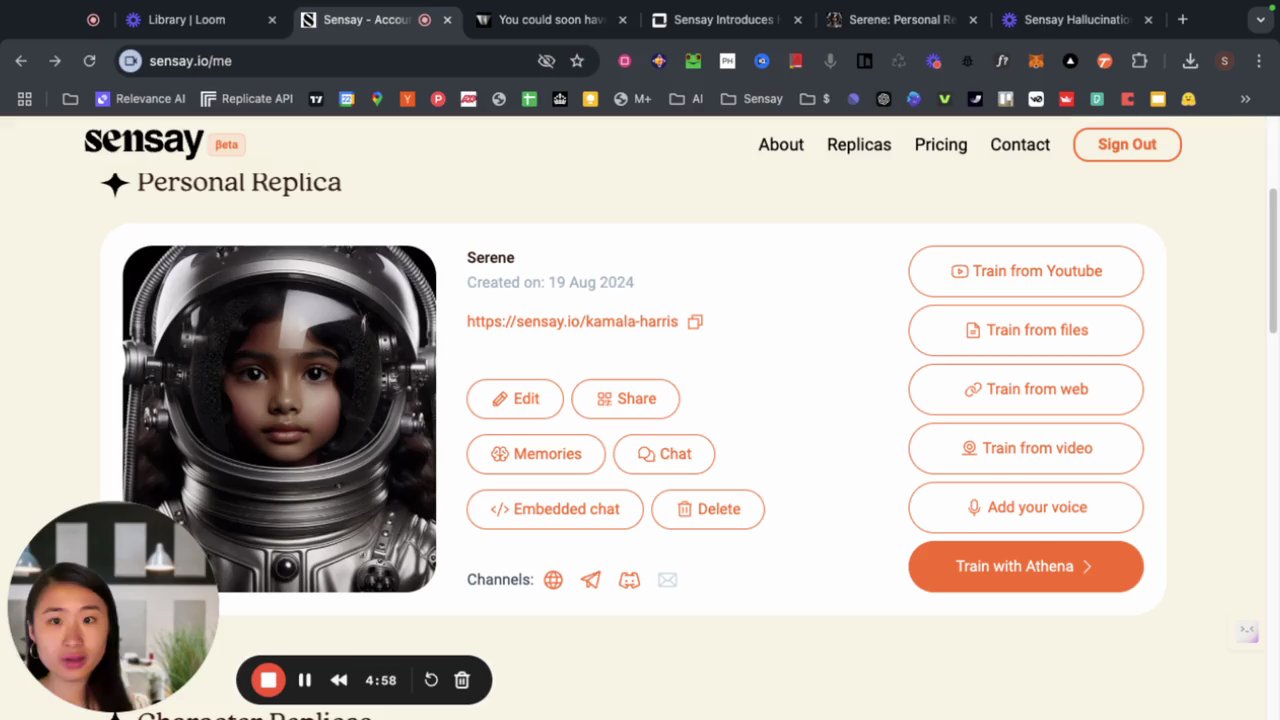This screenshot has height=720, width=1280.
Task: Restart the Loom recording
Action: (431, 680)
